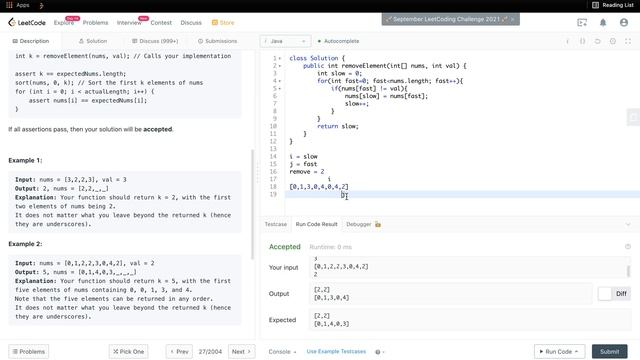Go to the Next problem

click(242, 351)
